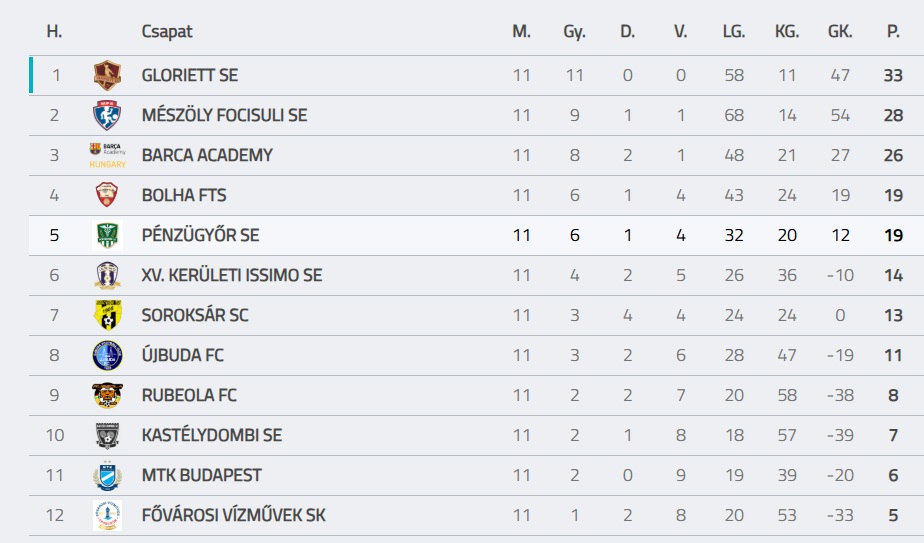The image size is (924, 543).
Task: Click the XV. Kerületi Issimo SE badge
Action: pos(107,275)
